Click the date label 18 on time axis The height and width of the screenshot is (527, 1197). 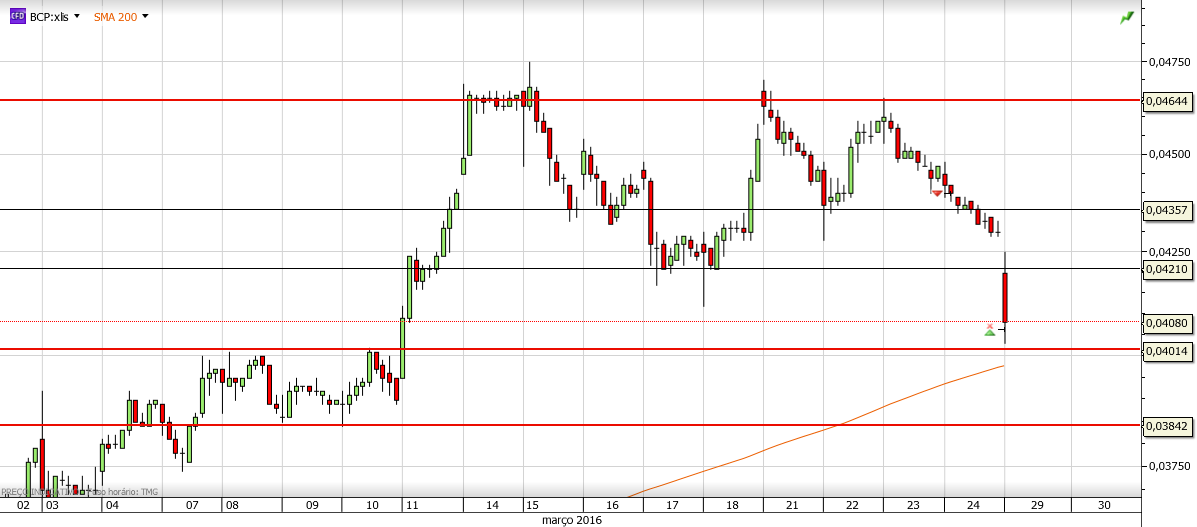coord(732,505)
